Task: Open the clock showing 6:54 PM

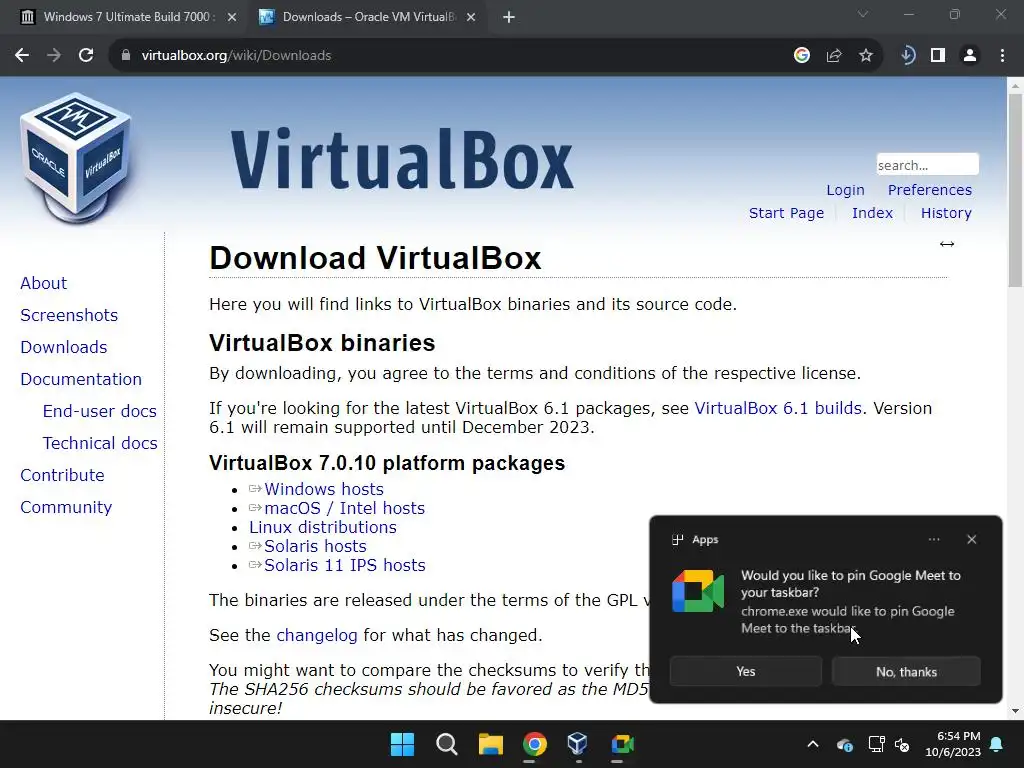Action: 953,744
